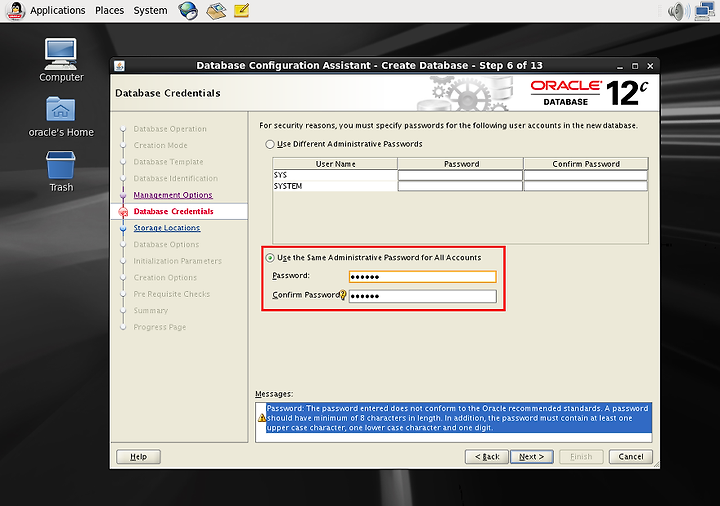Go to Storage Locations step
This screenshot has width=720, height=506.
coord(167,228)
